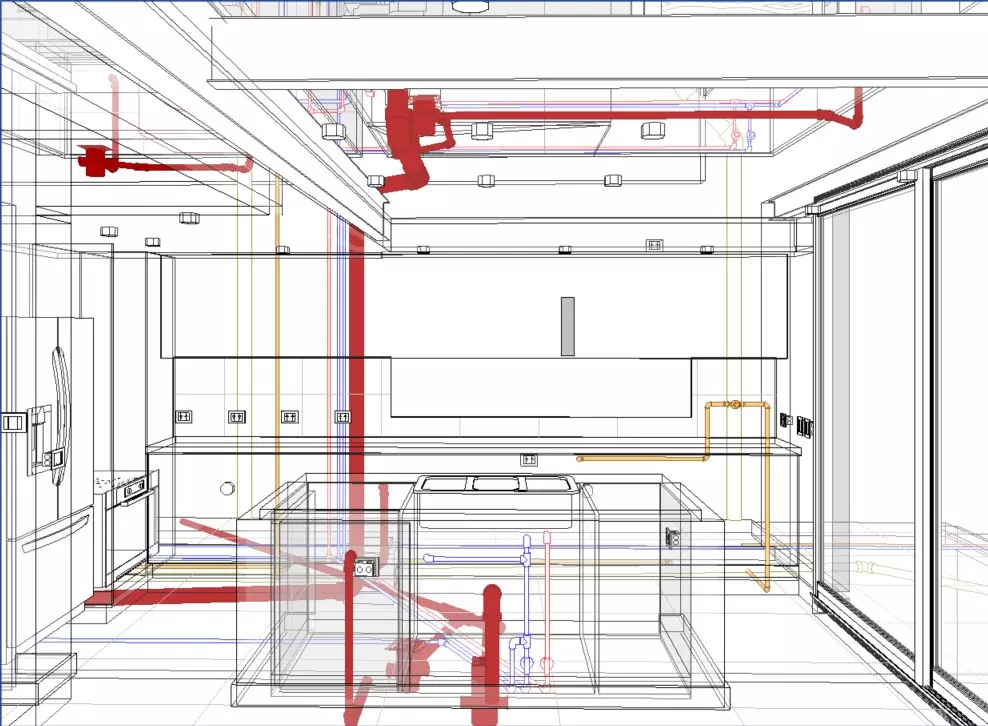Select the pink hot water pipe under sink

tap(546, 611)
